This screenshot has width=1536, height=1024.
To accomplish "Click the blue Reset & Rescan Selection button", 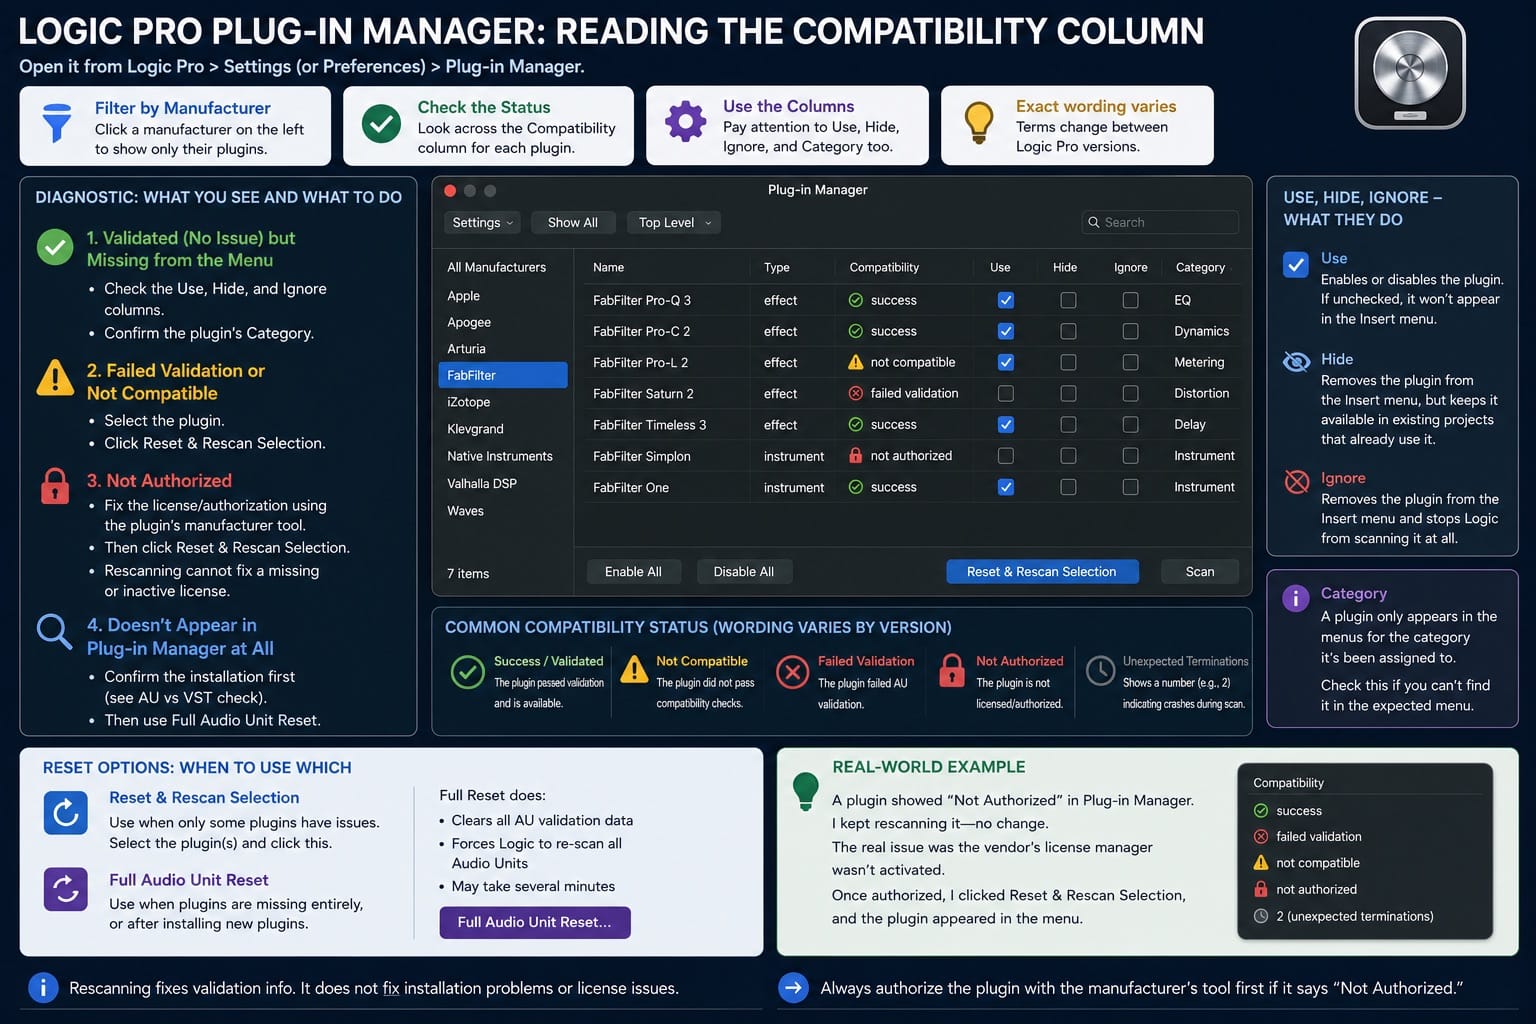I will click(1042, 572).
